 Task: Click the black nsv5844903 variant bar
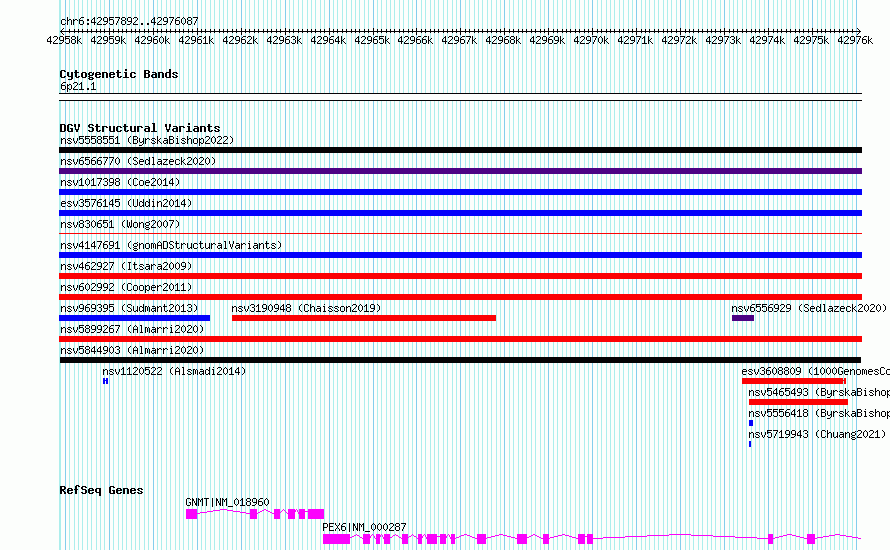[460, 360]
